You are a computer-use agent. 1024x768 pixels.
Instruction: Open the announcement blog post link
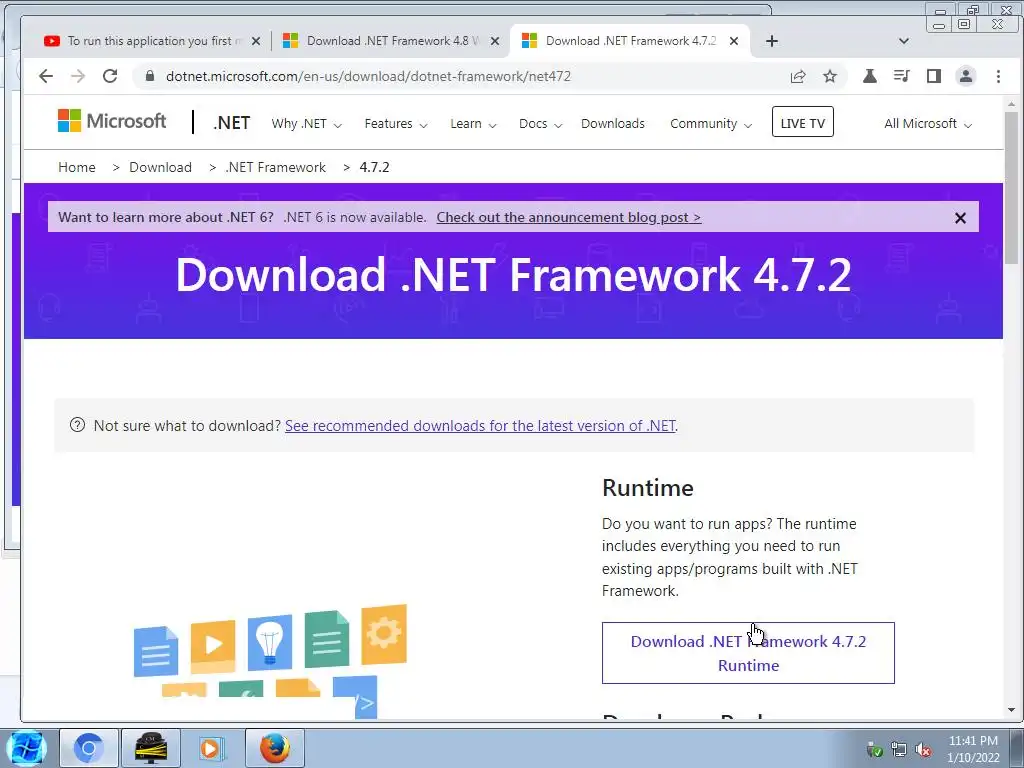click(569, 217)
